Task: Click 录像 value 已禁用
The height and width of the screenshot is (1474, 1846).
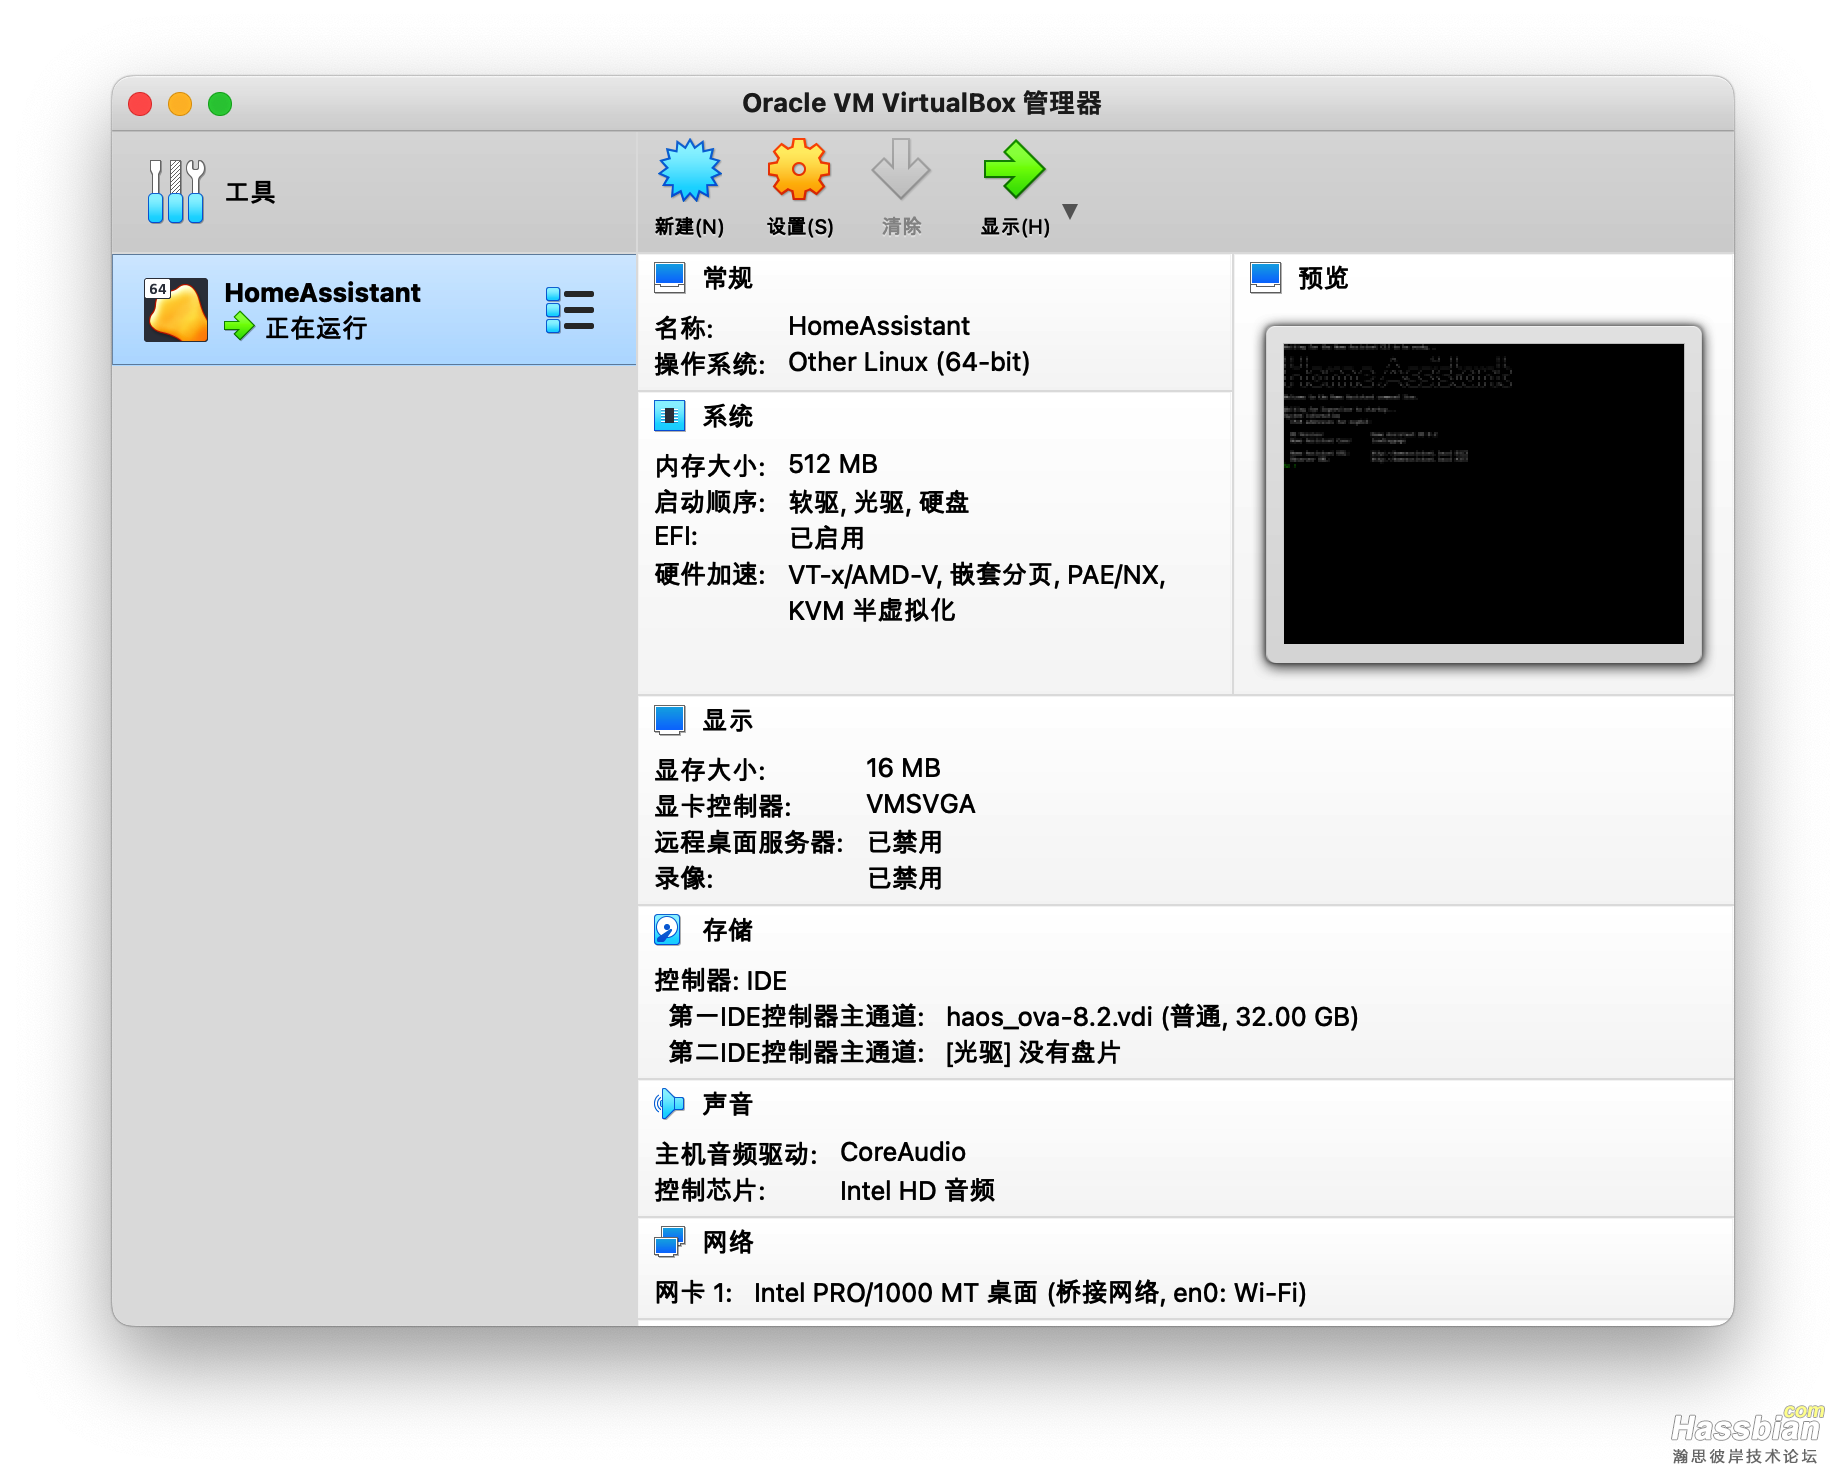Action: [x=904, y=878]
